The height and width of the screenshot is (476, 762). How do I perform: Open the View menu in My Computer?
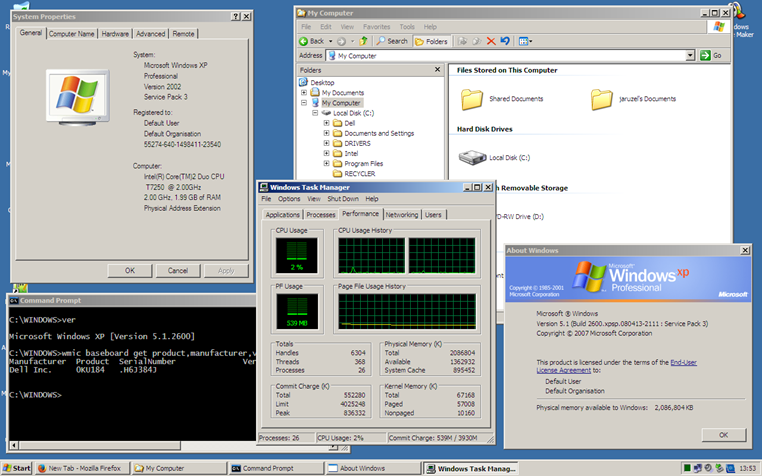click(347, 27)
